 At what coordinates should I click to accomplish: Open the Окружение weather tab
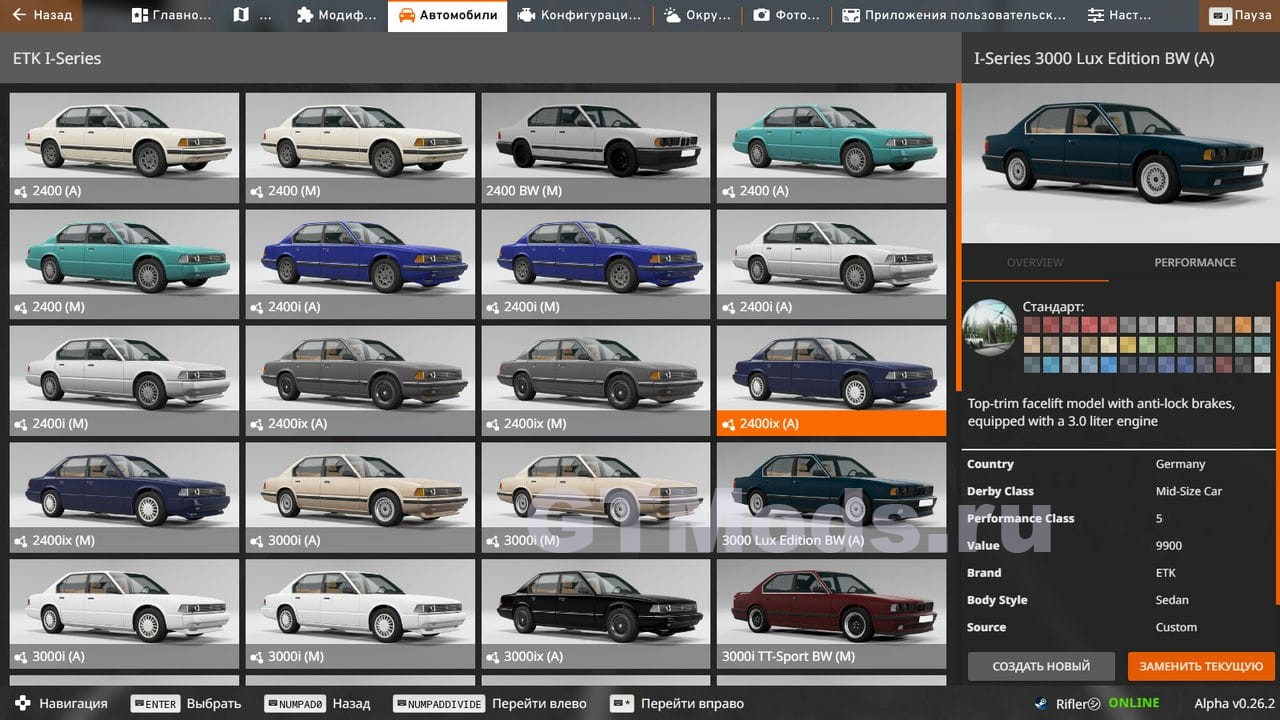point(697,15)
